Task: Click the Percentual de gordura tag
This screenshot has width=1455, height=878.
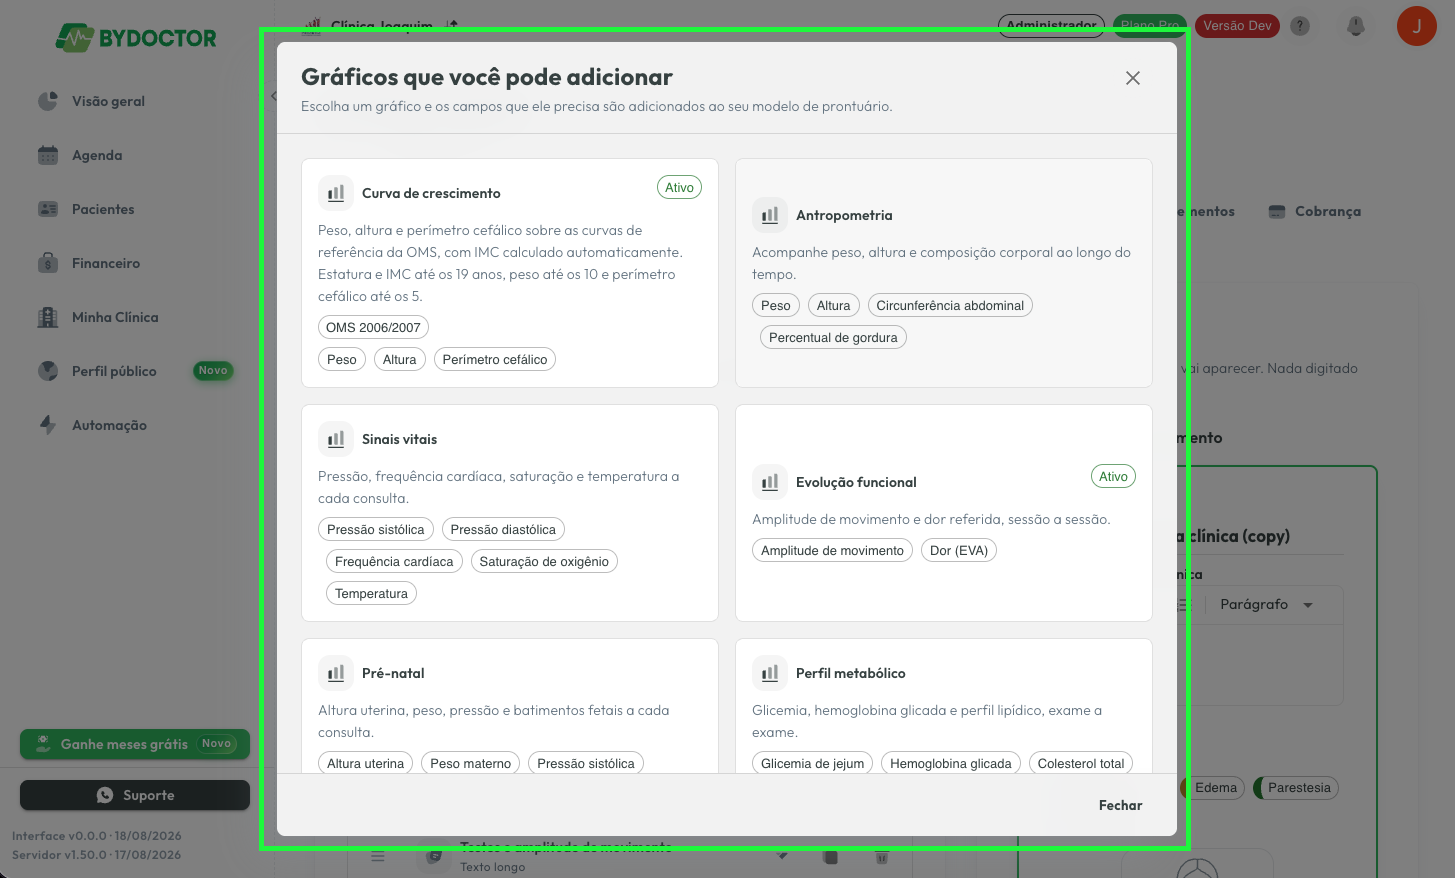Action: (833, 337)
